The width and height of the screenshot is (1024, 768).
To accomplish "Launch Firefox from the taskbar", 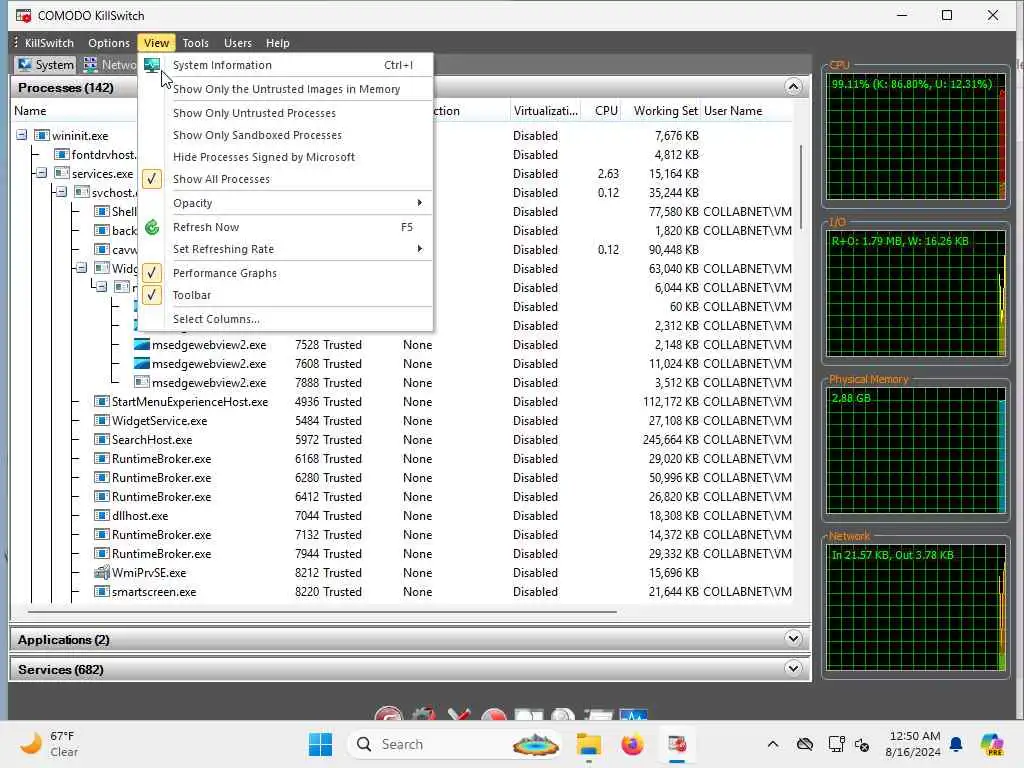I will click(x=632, y=744).
